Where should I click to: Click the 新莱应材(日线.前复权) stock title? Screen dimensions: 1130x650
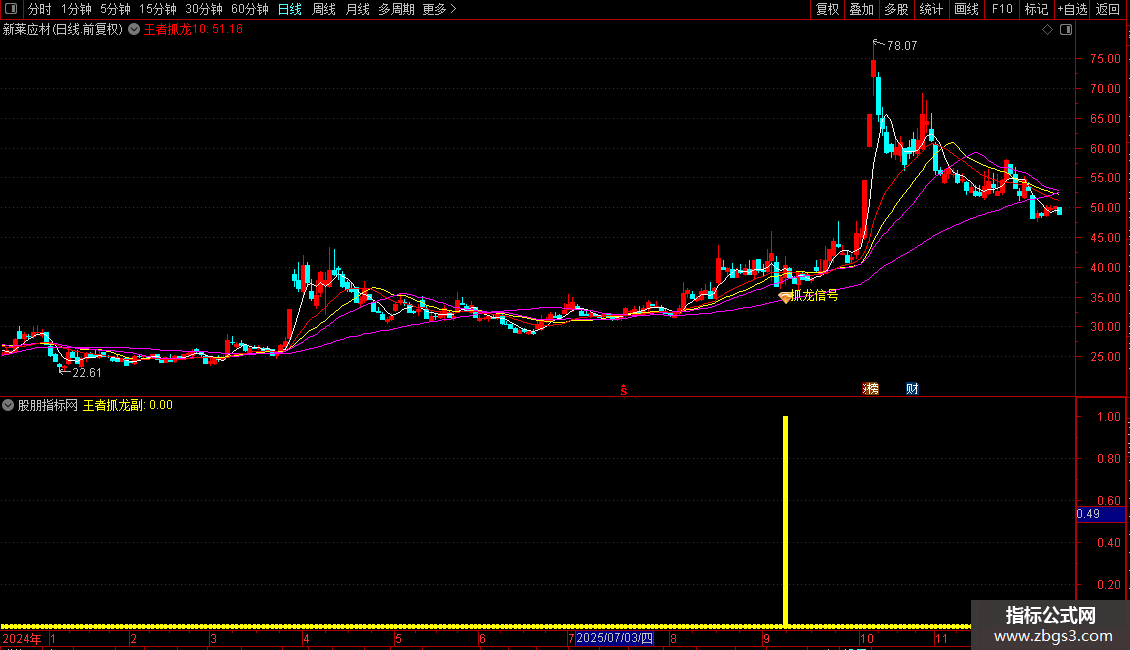[x=63, y=30]
